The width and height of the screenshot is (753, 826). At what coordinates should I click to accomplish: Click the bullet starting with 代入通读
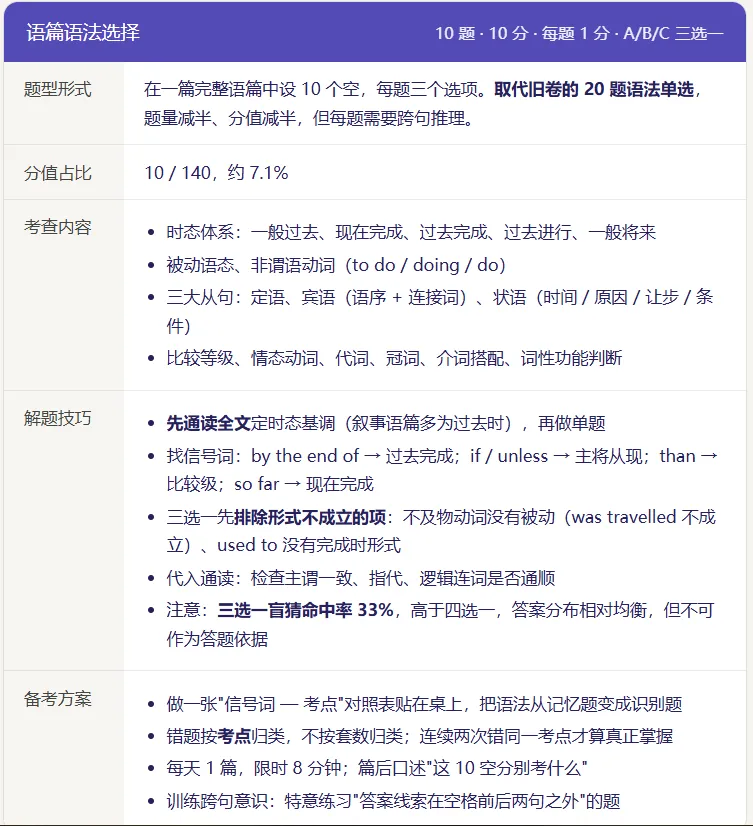[x=361, y=578]
